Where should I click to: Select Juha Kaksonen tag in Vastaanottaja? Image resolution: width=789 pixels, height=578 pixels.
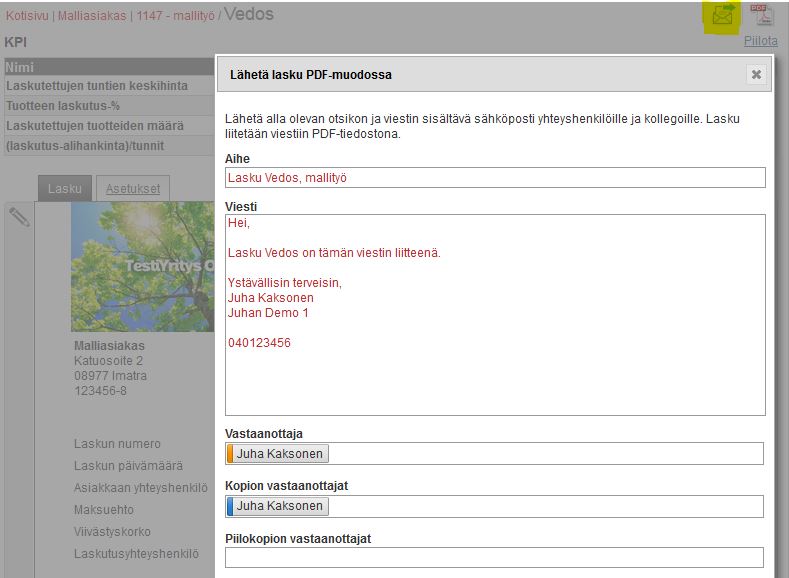[279, 454]
